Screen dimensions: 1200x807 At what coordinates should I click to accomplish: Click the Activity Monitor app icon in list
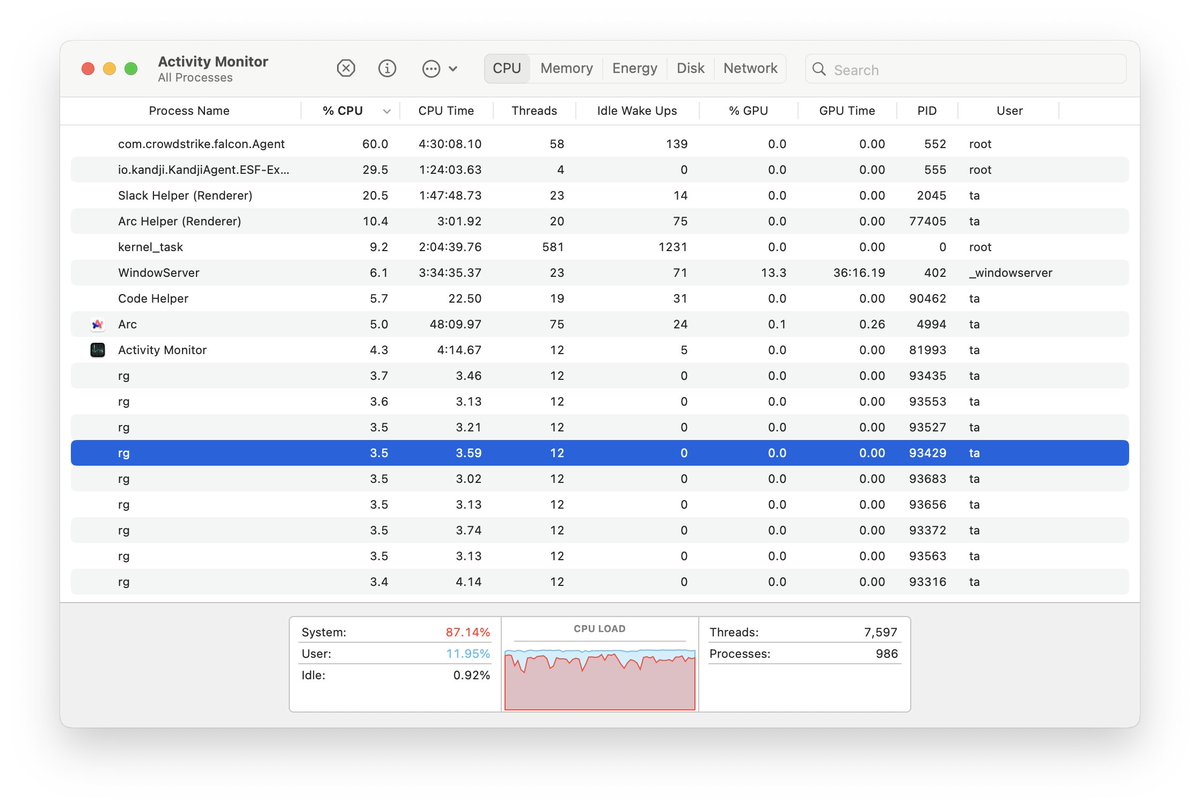point(98,350)
